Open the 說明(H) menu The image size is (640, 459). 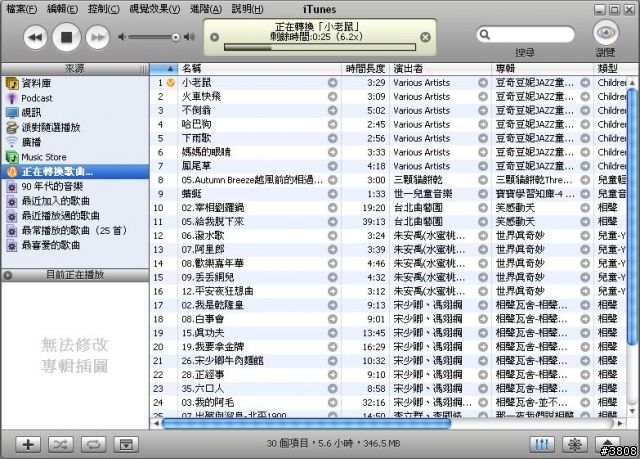click(x=247, y=9)
